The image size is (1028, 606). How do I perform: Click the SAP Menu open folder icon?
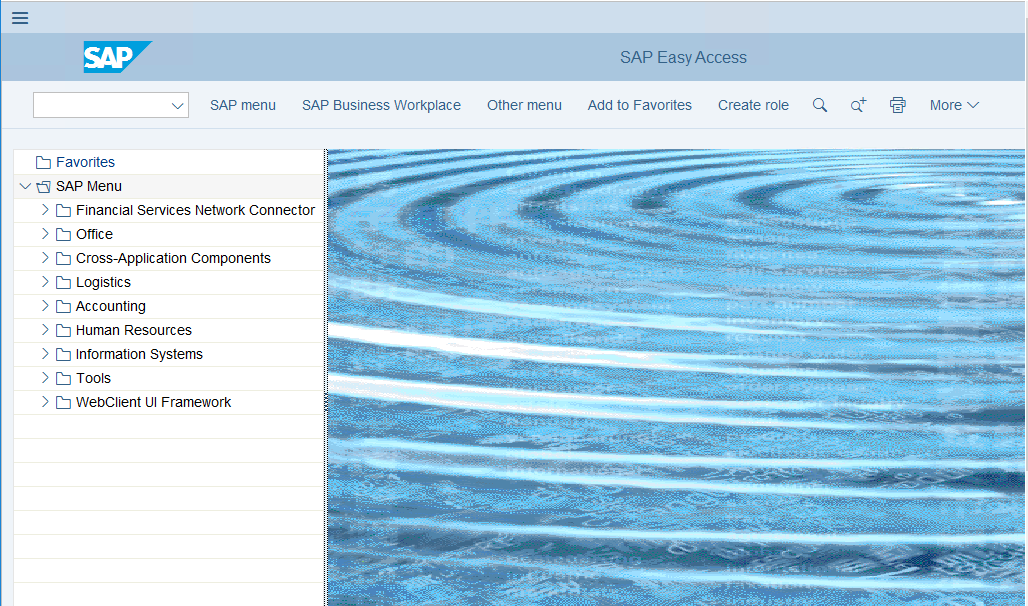point(43,186)
